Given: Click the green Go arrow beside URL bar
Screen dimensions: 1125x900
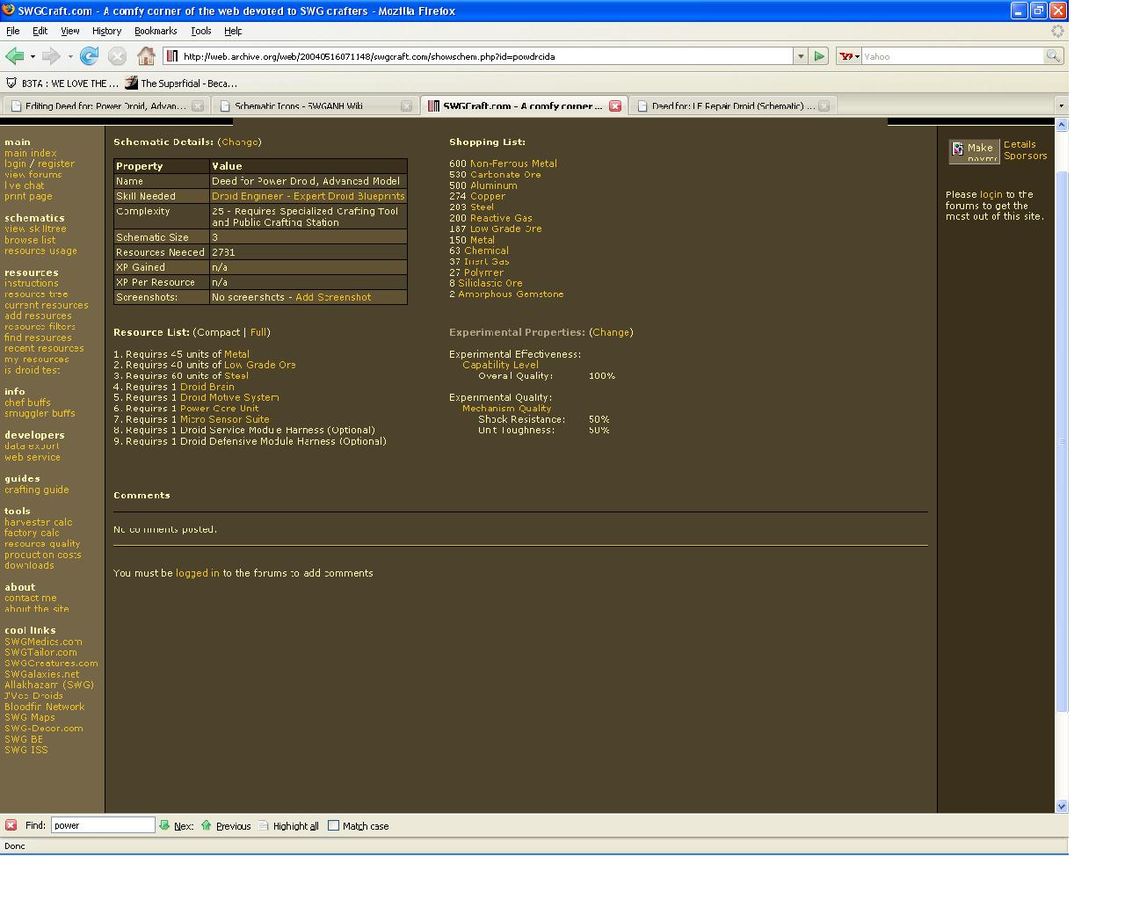Looking at the screenshot, I should pos(819,56).
